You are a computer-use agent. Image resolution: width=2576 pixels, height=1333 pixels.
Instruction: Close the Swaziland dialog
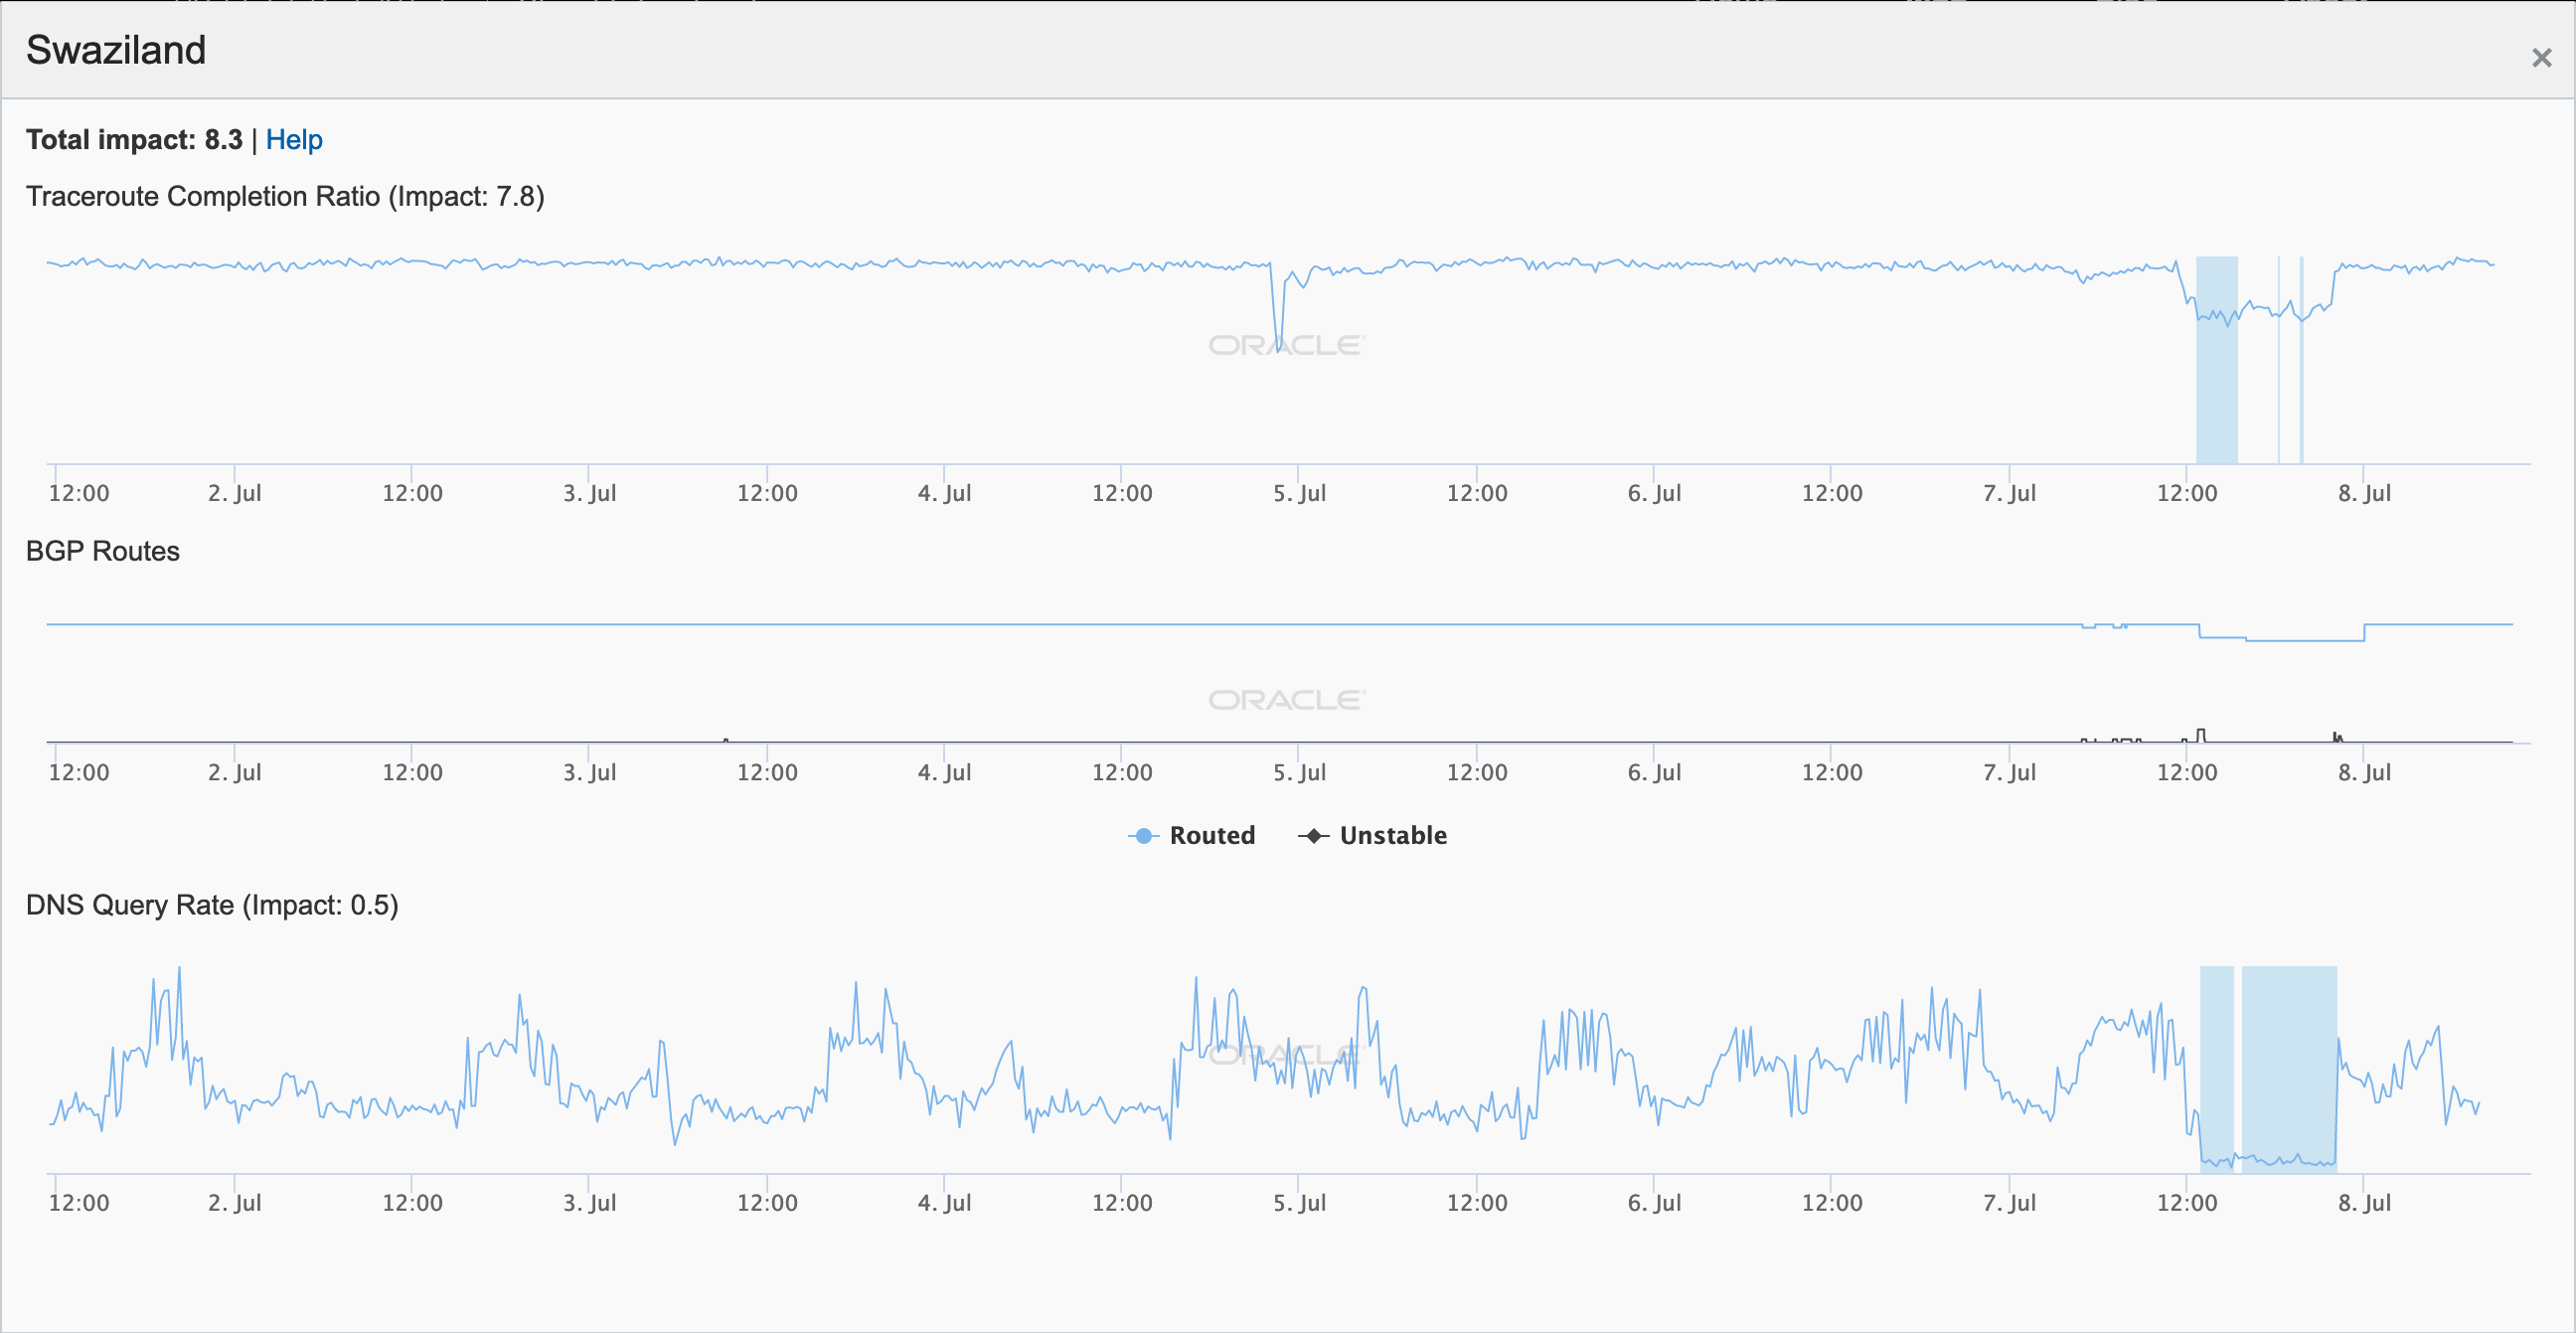click(x=2541, y=58)
